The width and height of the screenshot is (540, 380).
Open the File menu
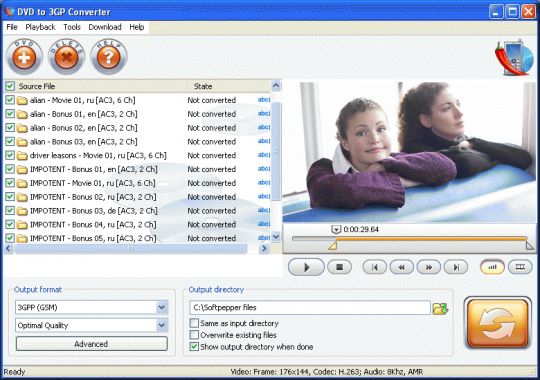[12, 27]
